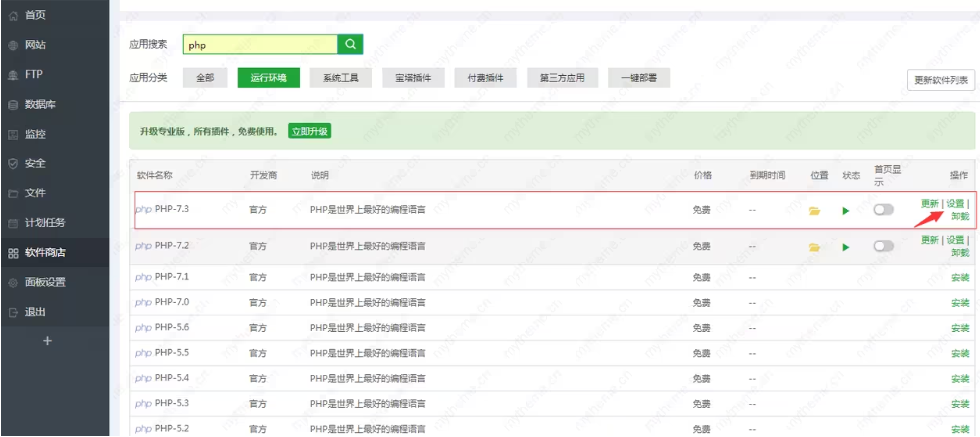This screenshot has height=437, width=980.
Task: Click 安装 link for PHP-5.3
Action: pyautogui.click(x=960, y=404)
